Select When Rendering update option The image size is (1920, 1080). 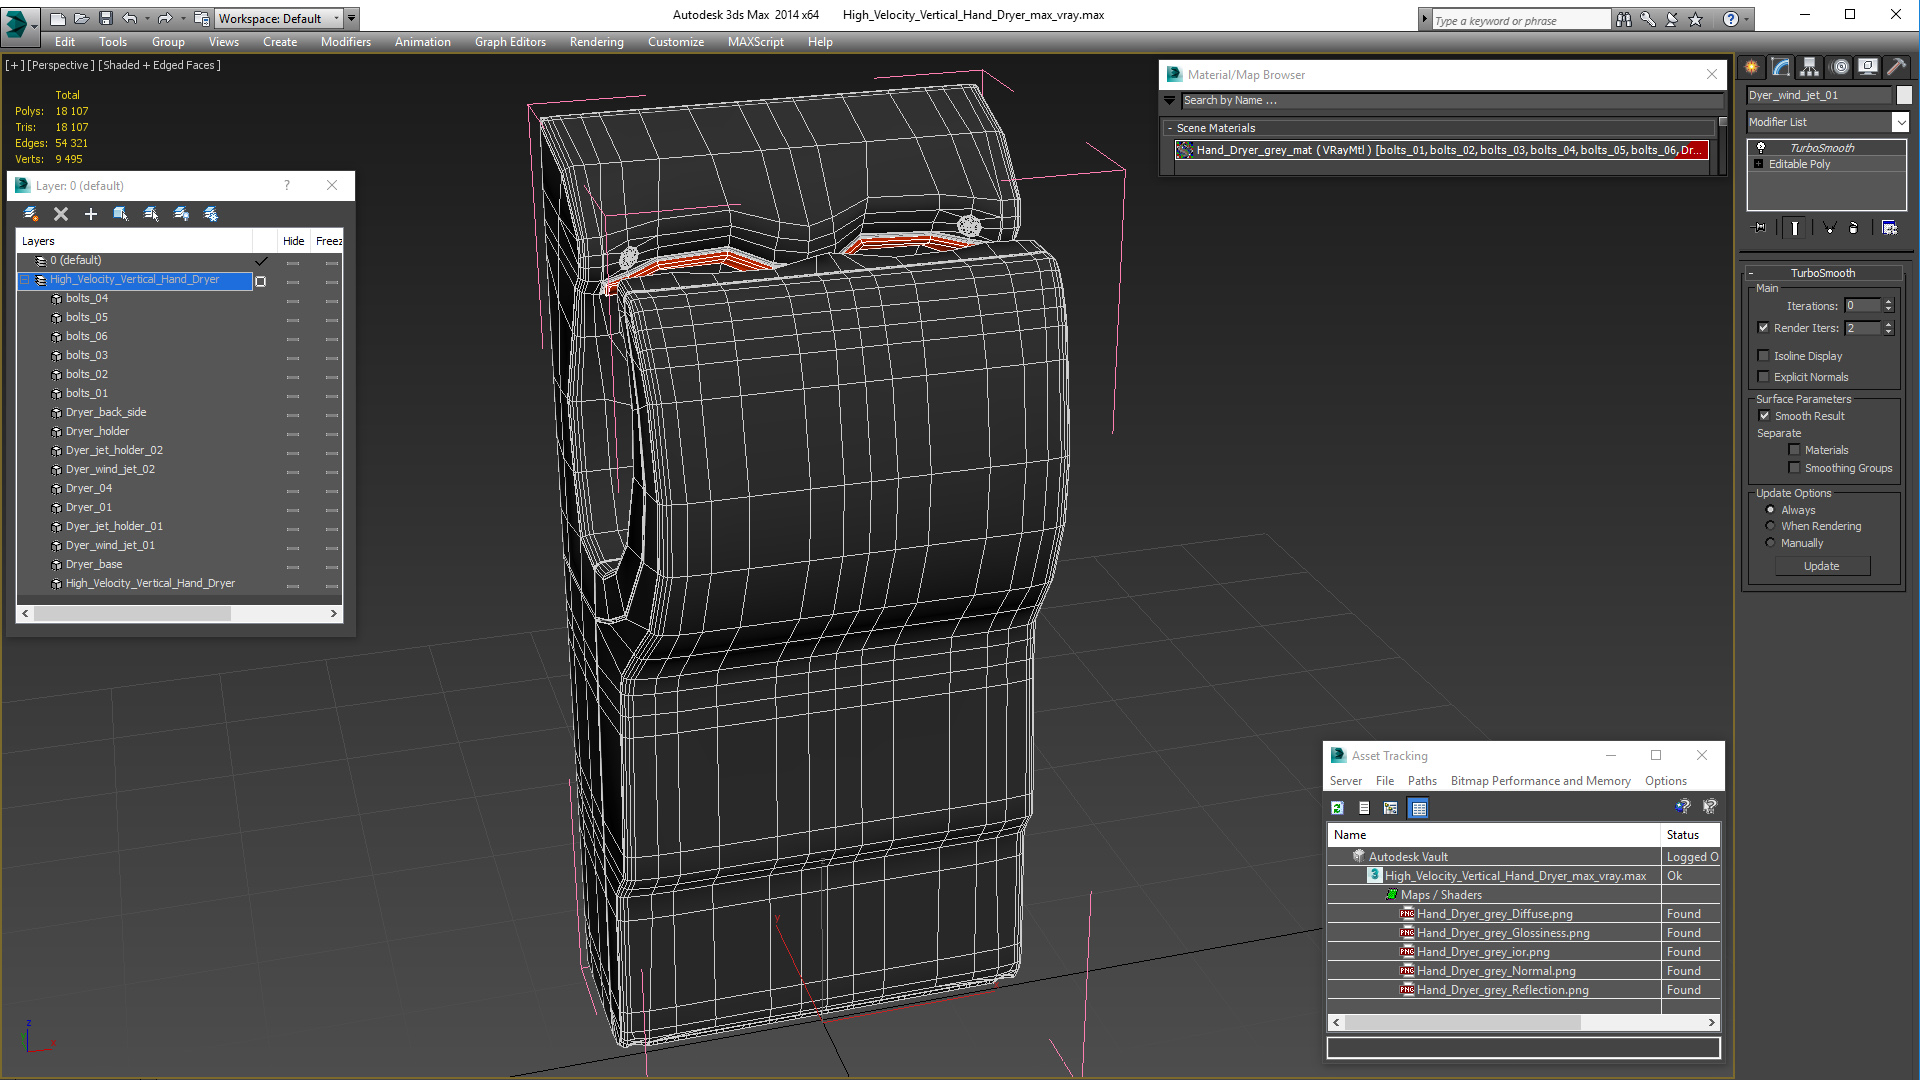(1770, 526)
